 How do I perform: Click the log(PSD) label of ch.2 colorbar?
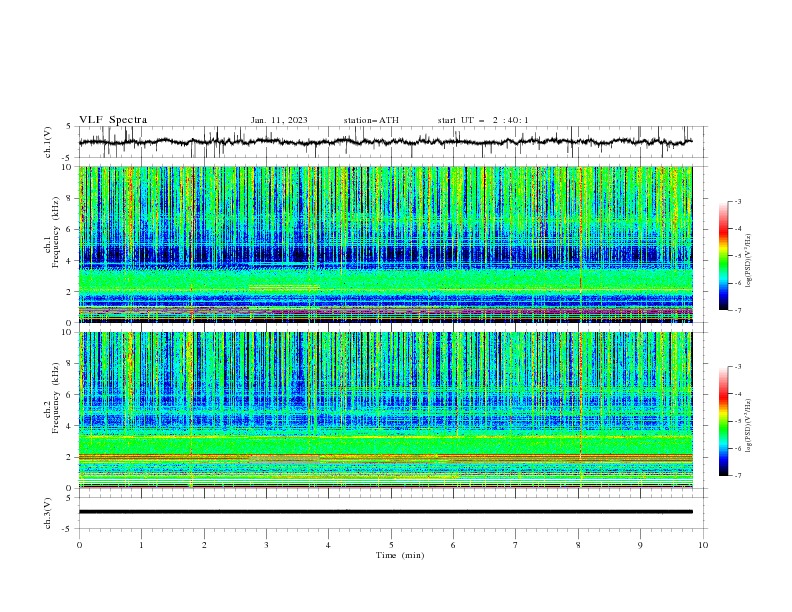point(749,426)
